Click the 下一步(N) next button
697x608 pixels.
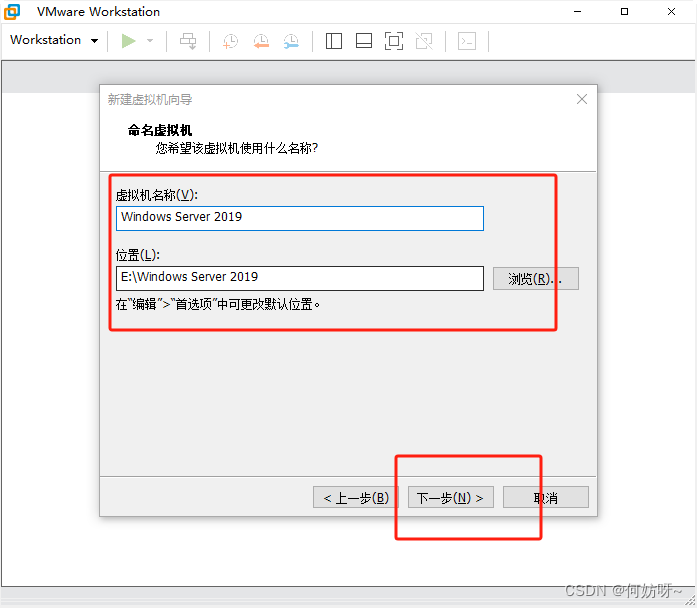point(451,497)
